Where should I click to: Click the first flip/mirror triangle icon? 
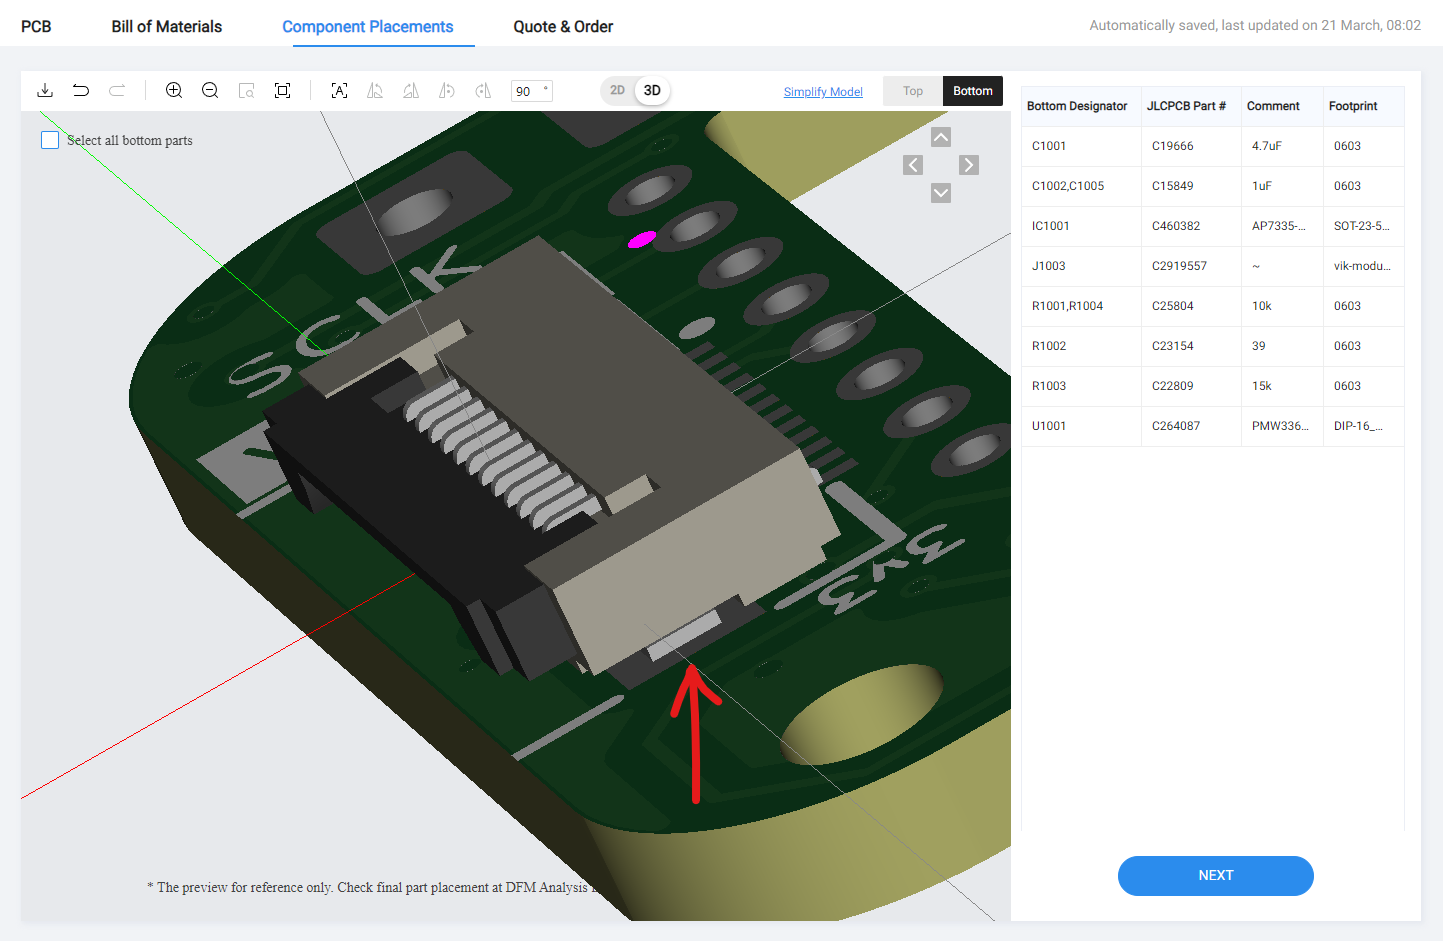pos(375,91)
